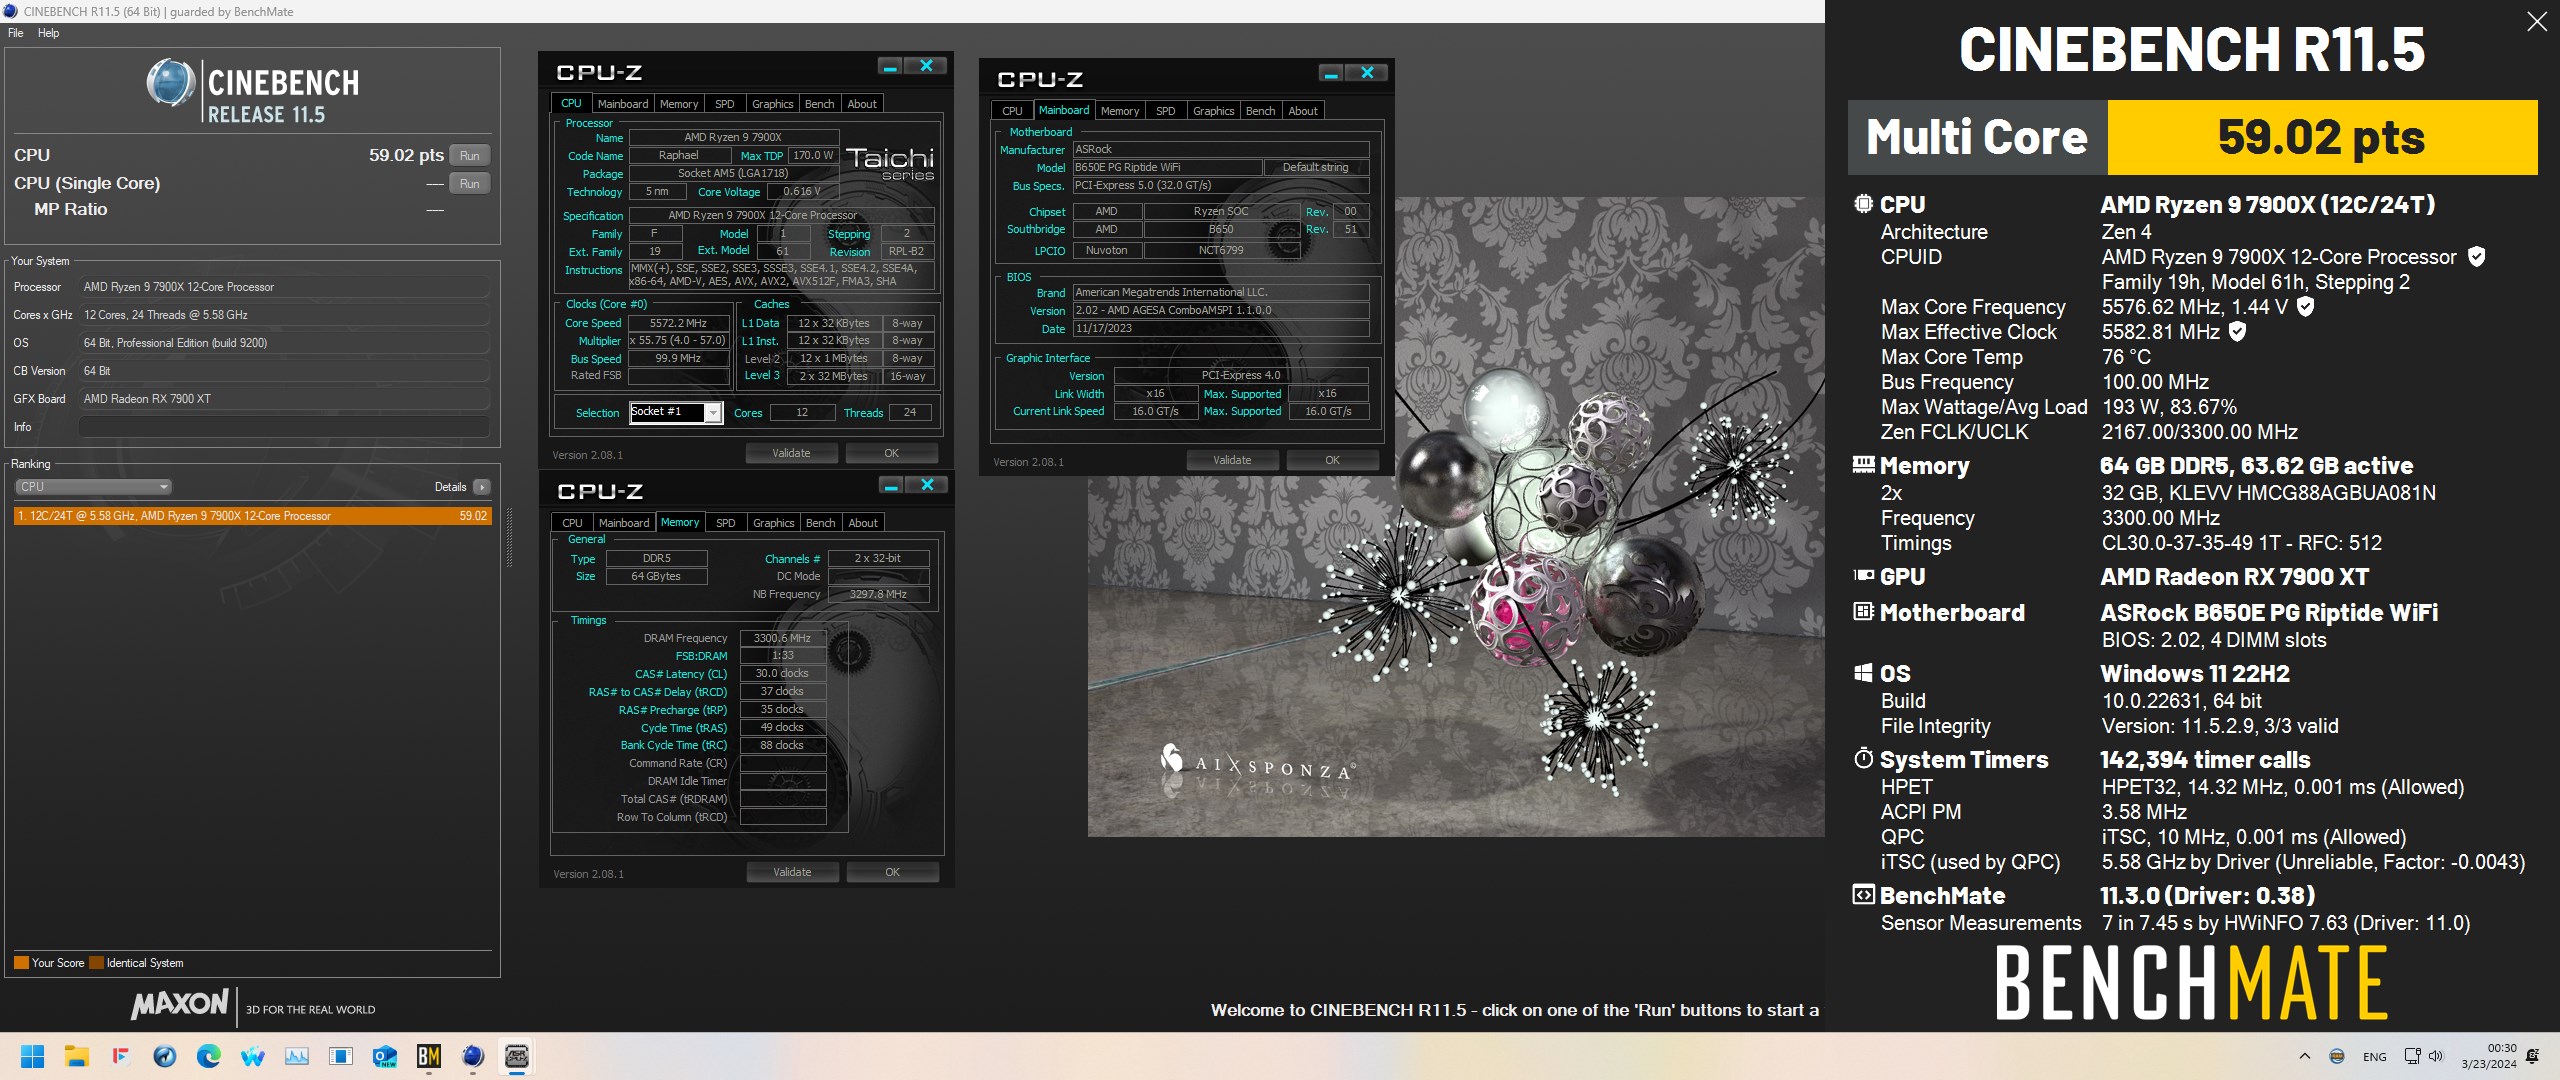Click the Cinebench sphere logo icon

point(171,82)
